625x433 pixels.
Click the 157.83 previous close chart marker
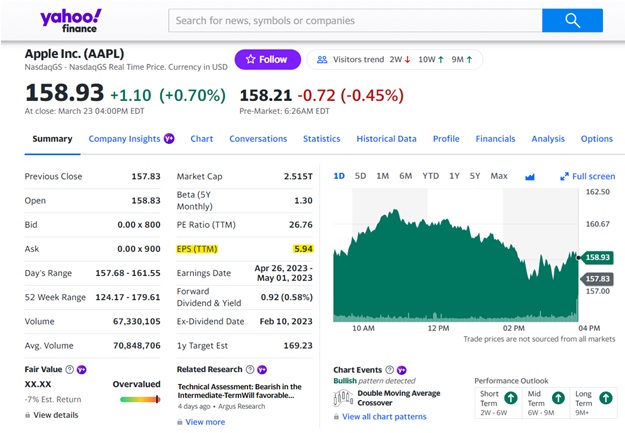(597, 279)
